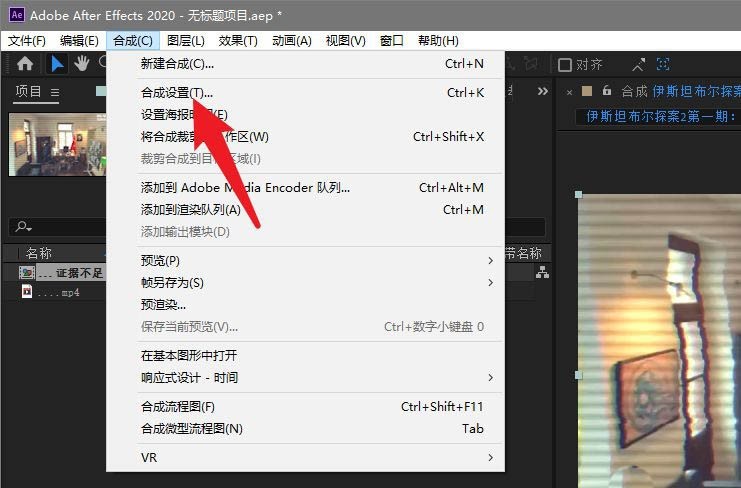Image resolution: width=741 pixels, height=488 pixels.
Task: Expand hidden panels with the double-chevron button
Action: coord(543,91)
